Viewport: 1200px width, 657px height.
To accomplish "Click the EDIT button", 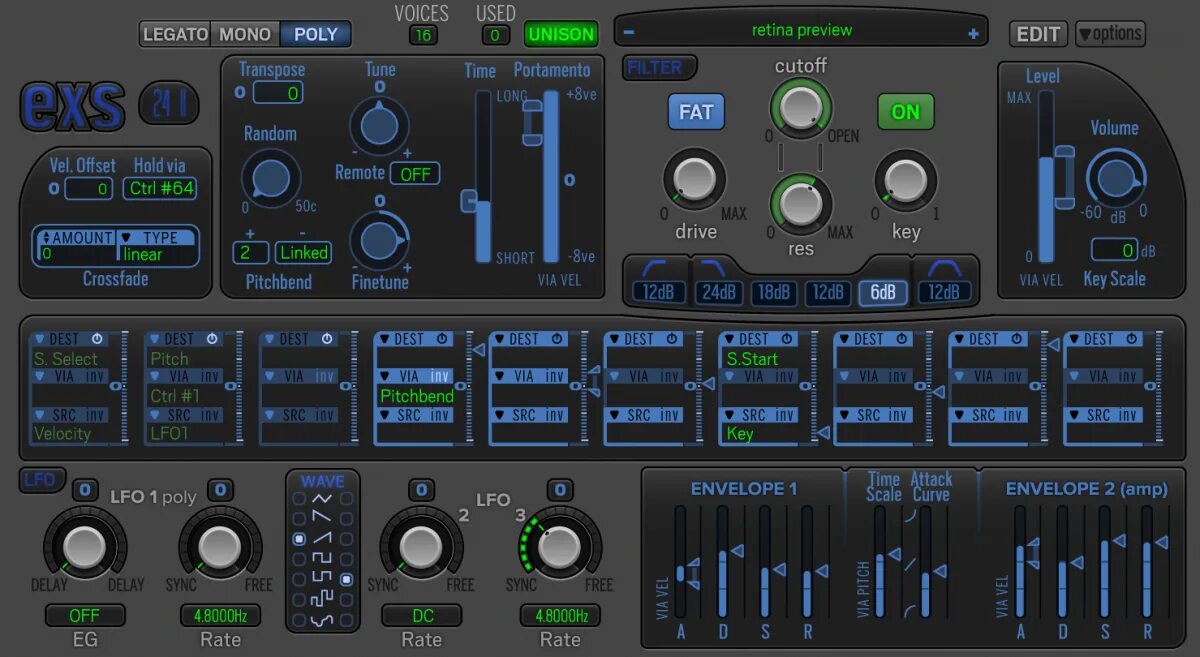I will [x=1038, y=34].
